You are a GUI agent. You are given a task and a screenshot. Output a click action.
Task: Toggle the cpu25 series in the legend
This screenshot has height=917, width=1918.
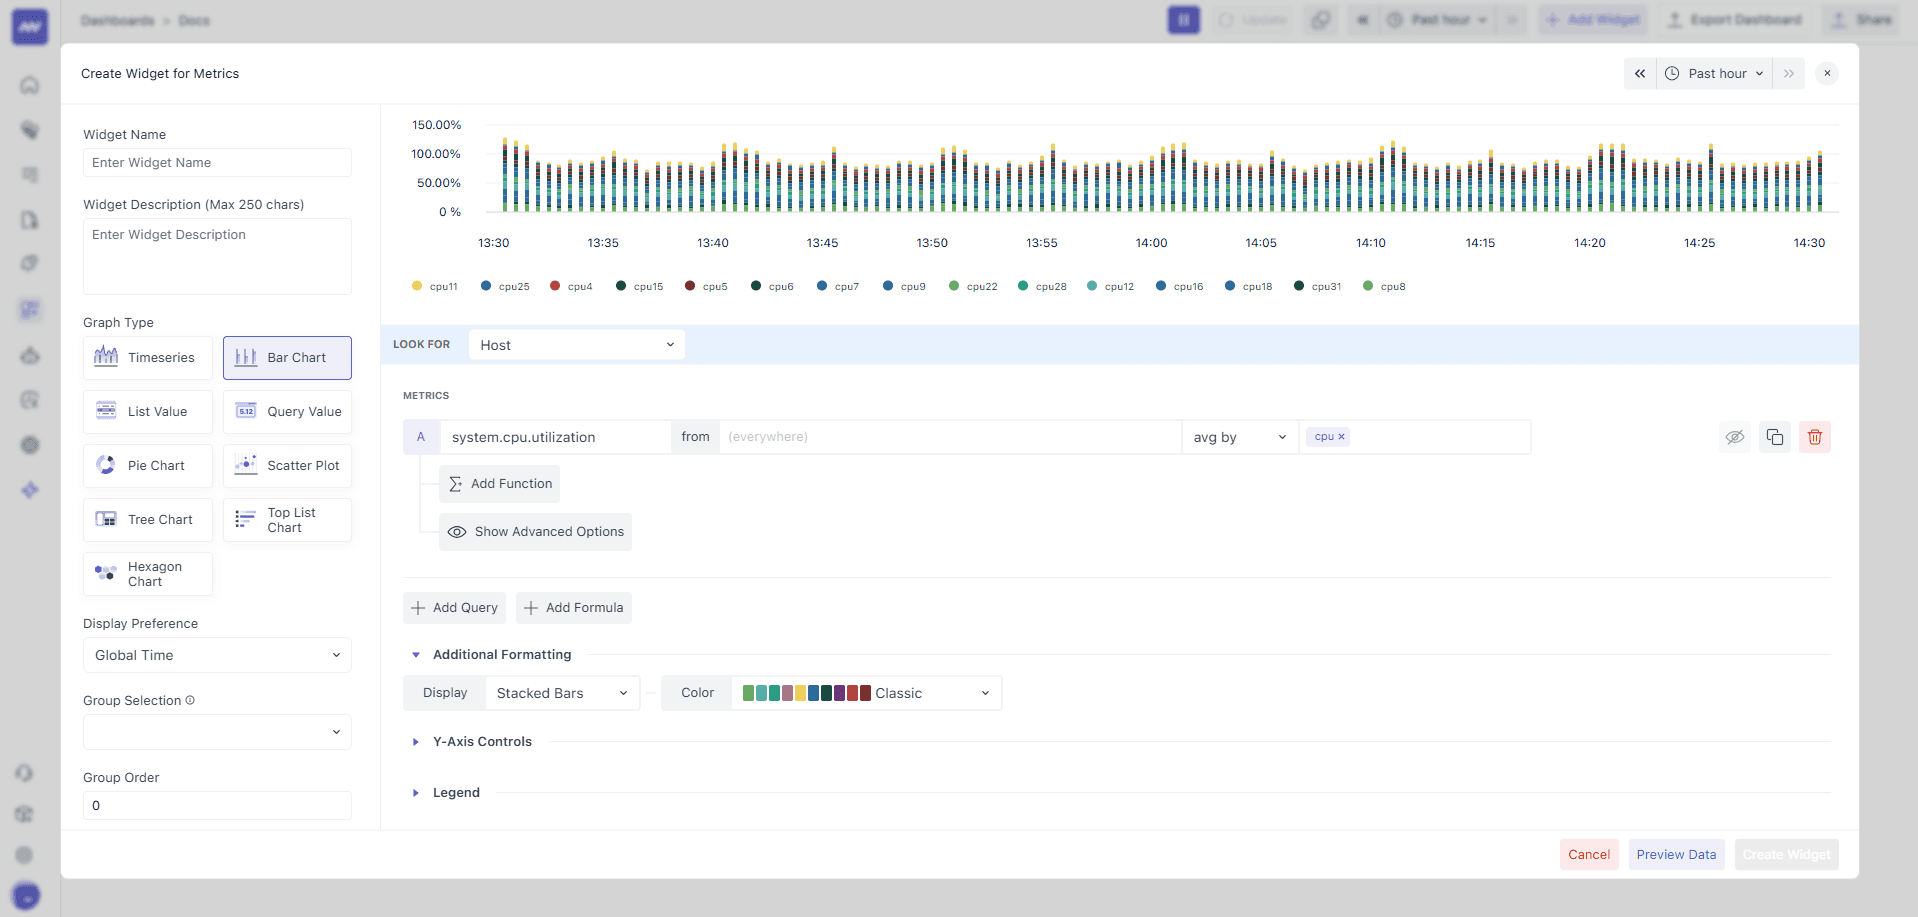(505, 286)
